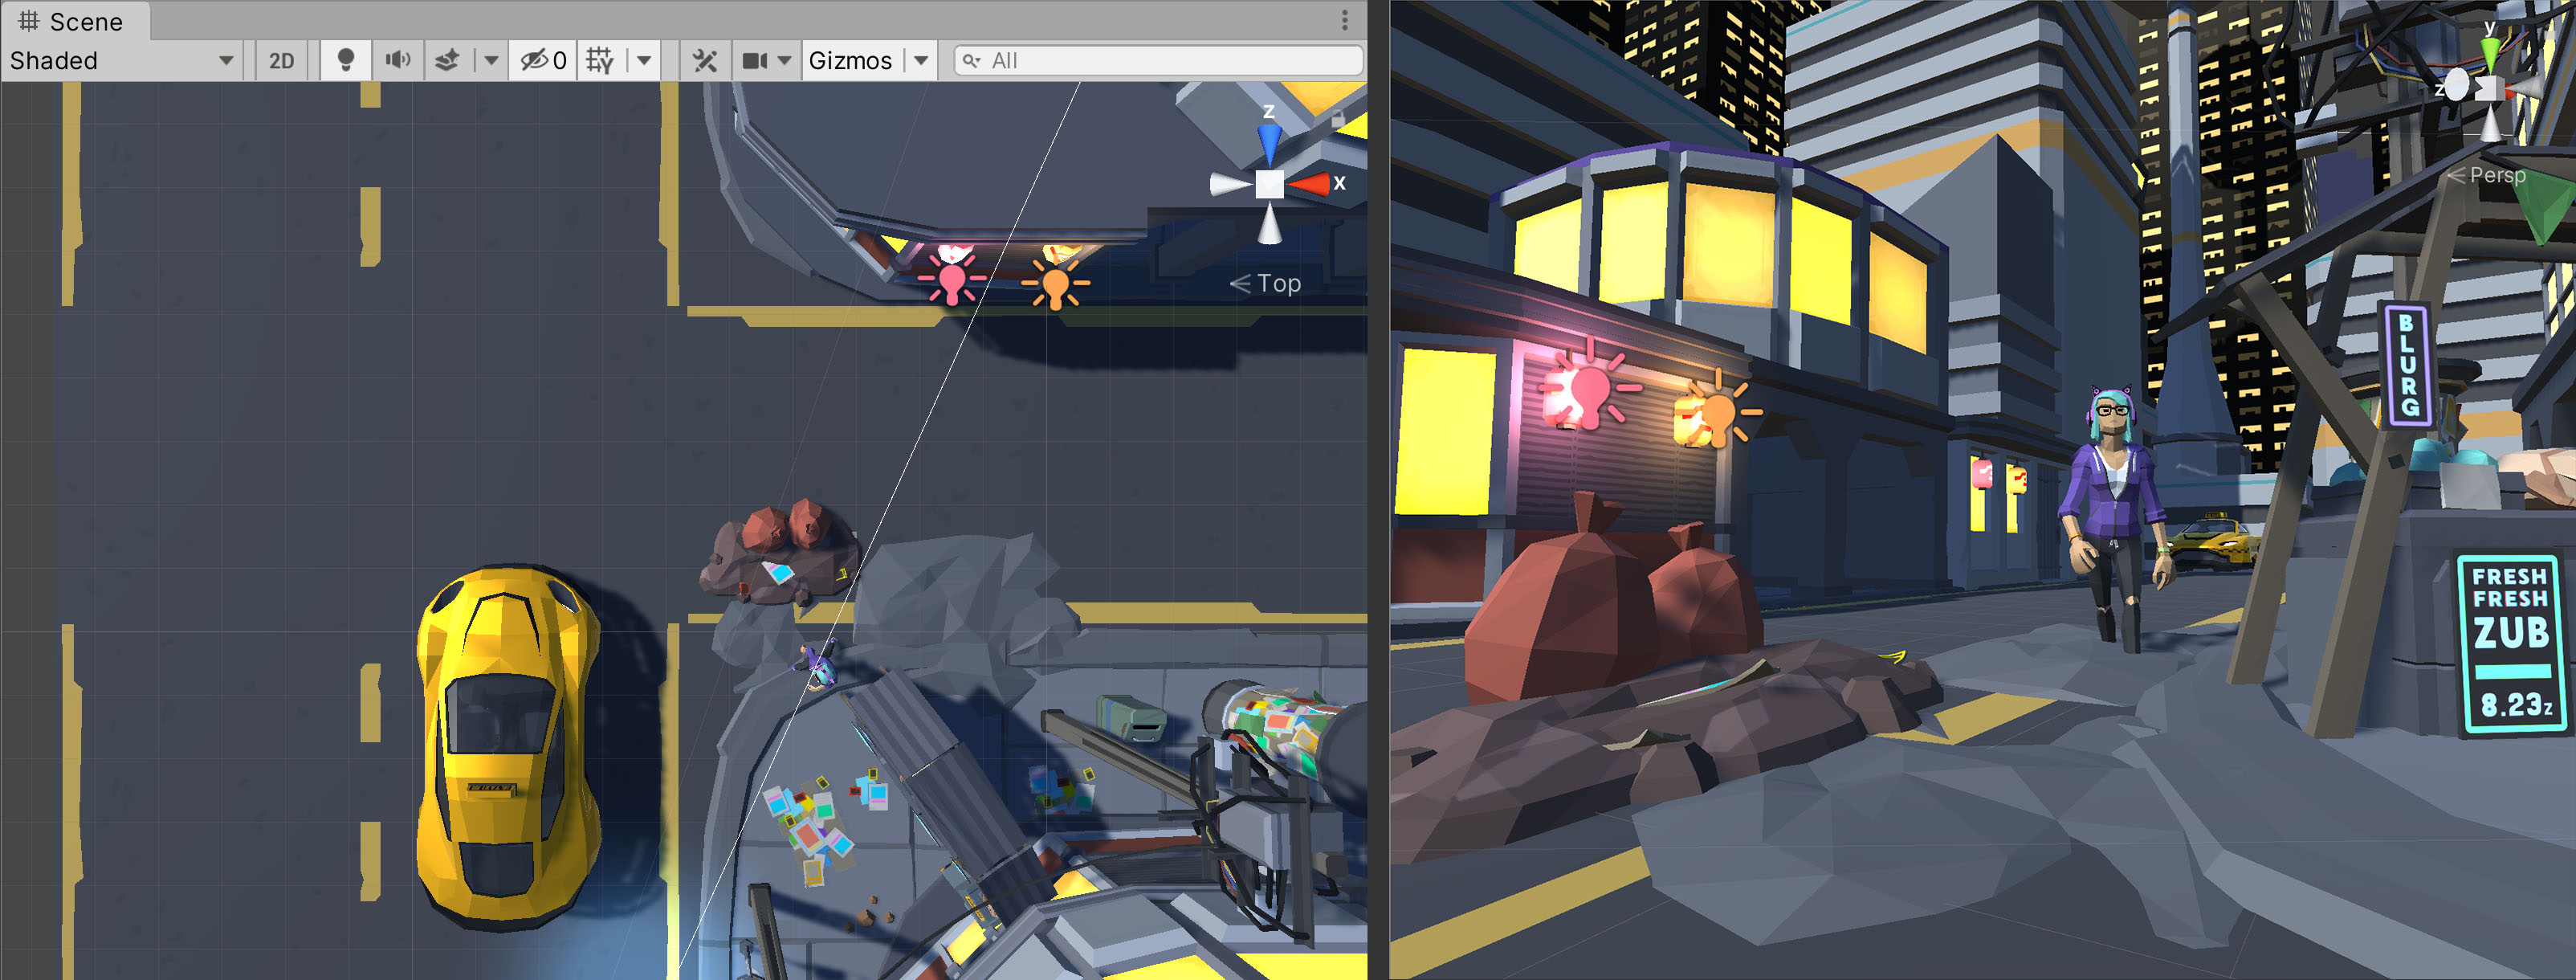Open the component editor tools icon

705,61
